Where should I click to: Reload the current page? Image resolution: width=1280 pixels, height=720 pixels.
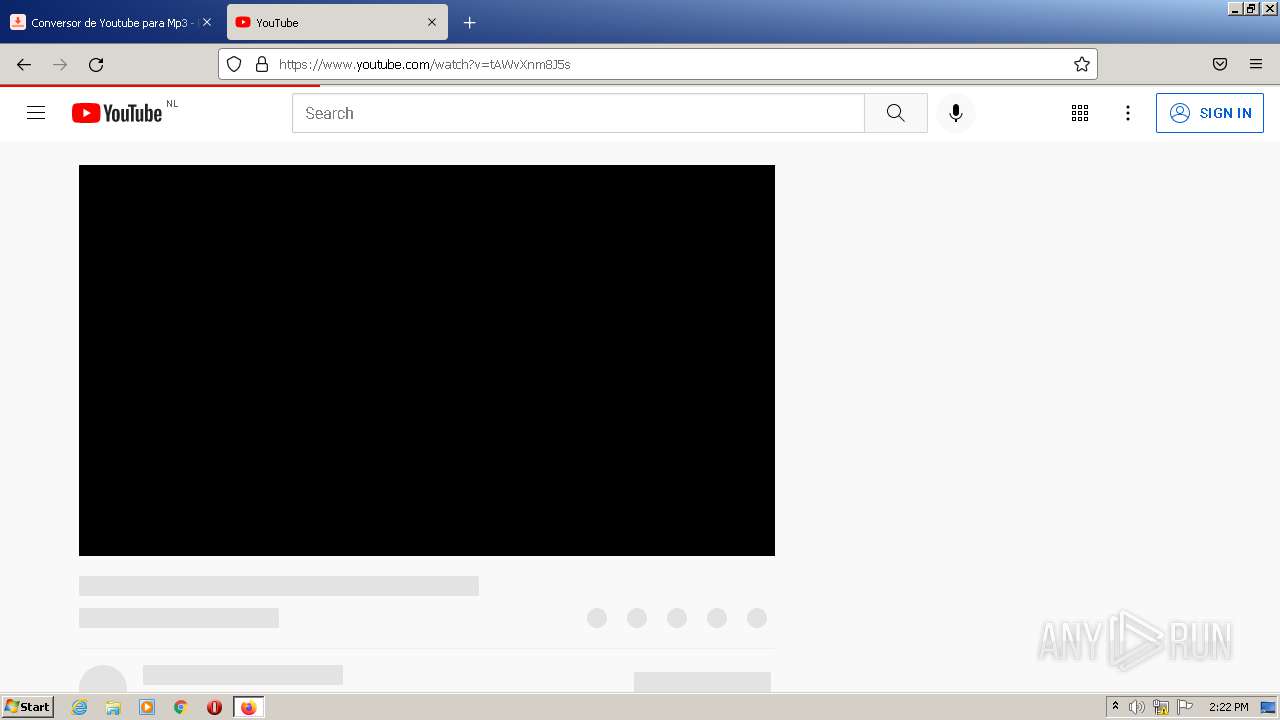tap(96, 64)
